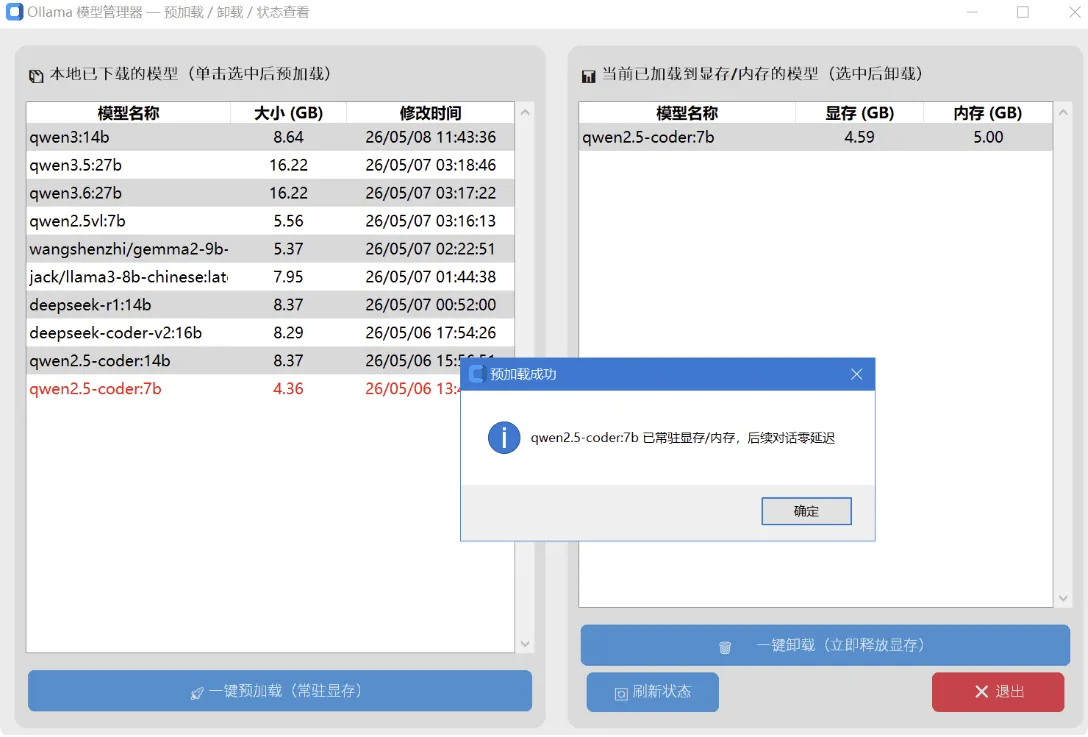Click the icon beside 本地已下载的模型 heading
This screenshot has width=1088, height=737.
pos(36,76)
